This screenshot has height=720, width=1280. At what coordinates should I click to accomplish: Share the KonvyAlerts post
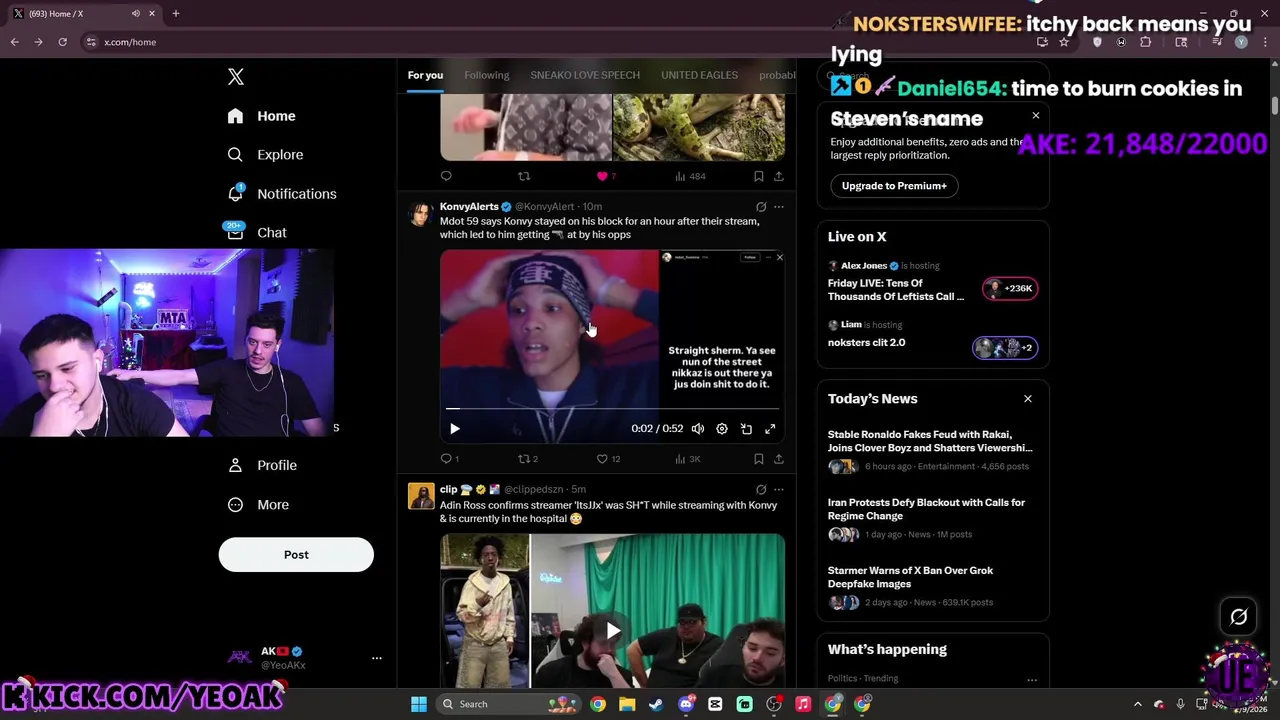[779, 459]
